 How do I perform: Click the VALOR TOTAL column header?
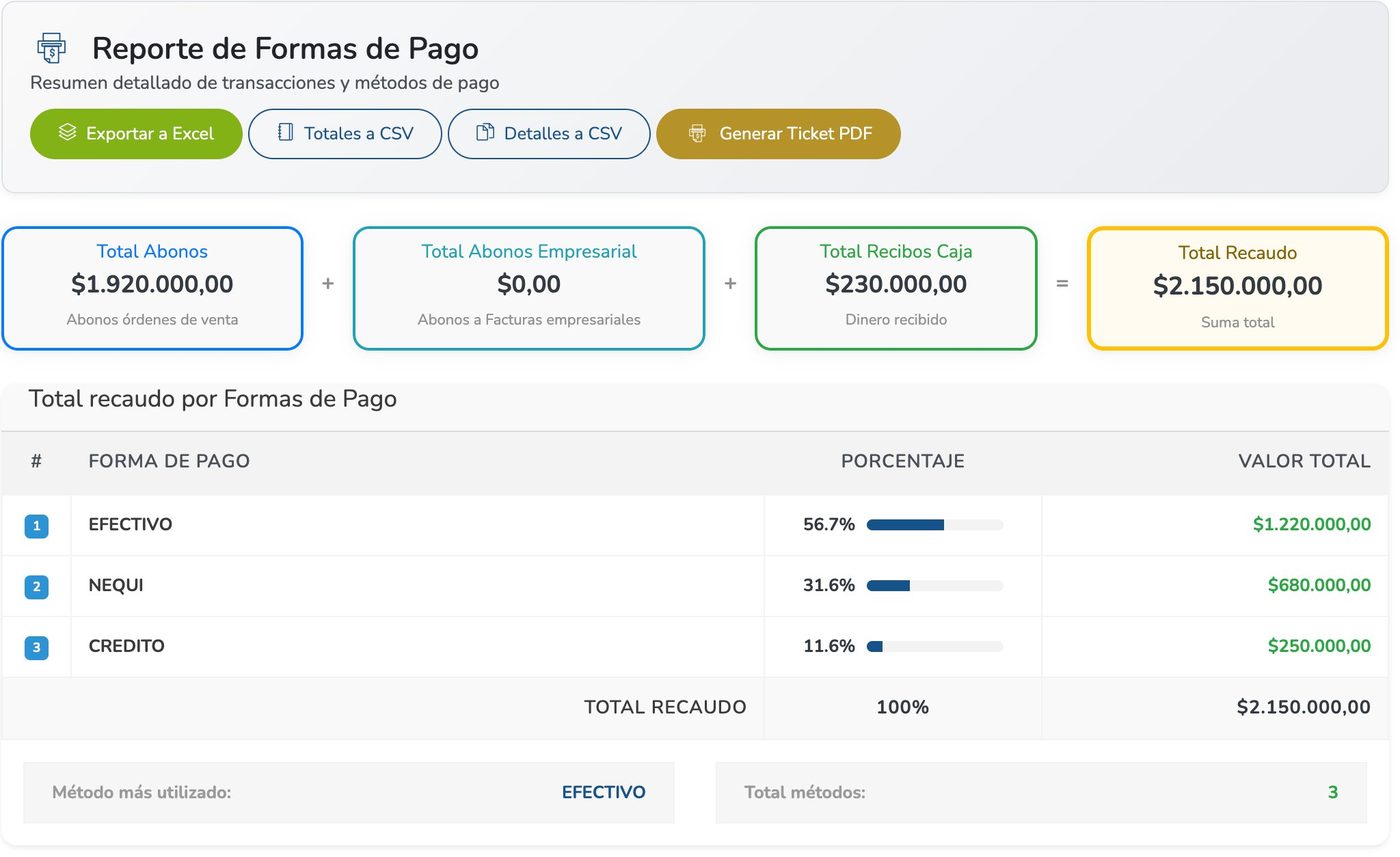click(x=1304, y=461)
